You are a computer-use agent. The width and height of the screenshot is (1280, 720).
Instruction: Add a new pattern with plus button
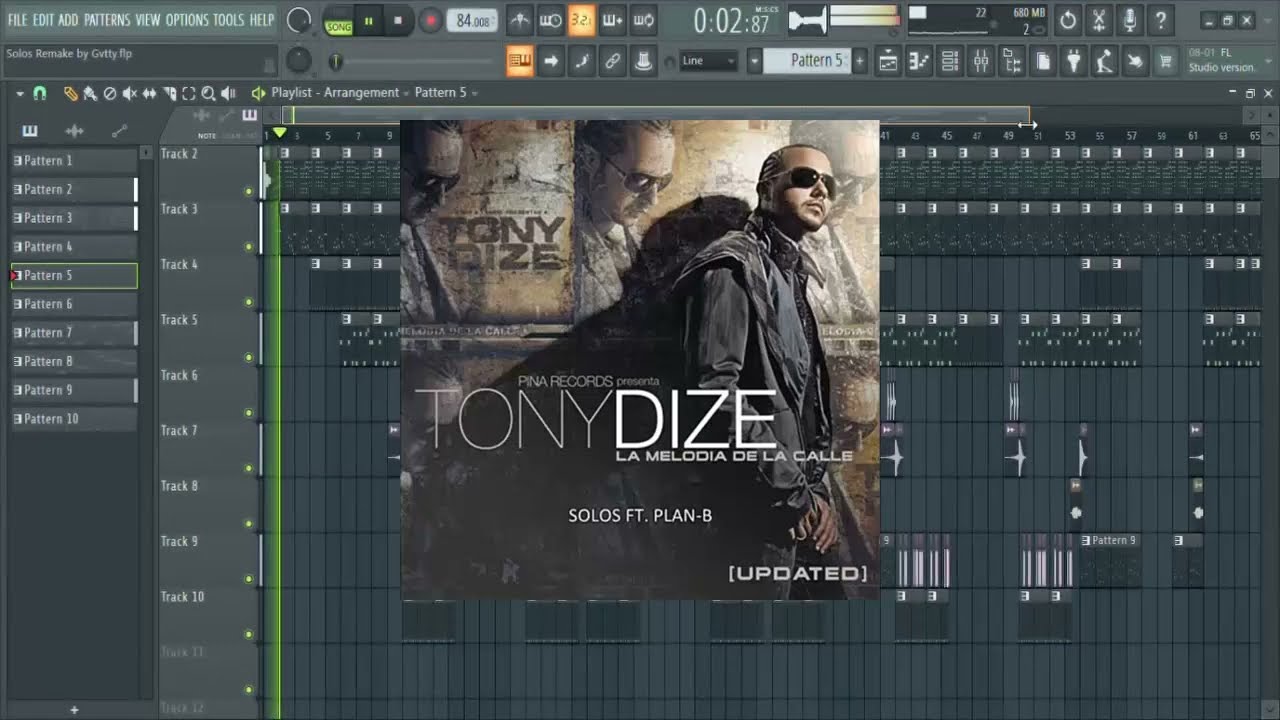[x=859, y=61]
